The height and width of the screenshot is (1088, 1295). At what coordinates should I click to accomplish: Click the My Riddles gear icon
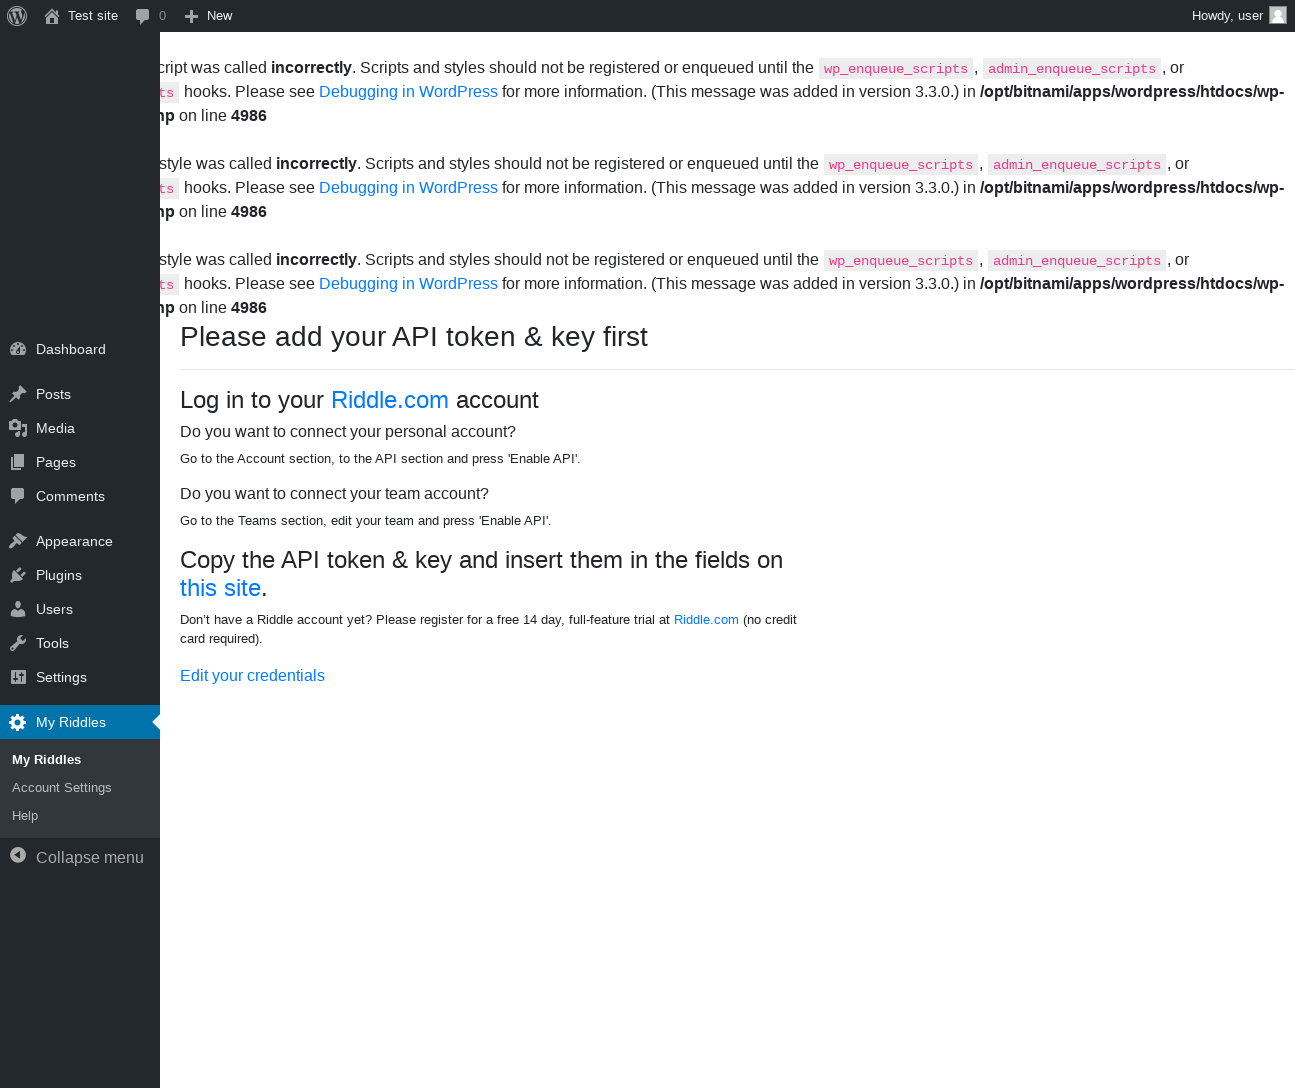(18, 722)
